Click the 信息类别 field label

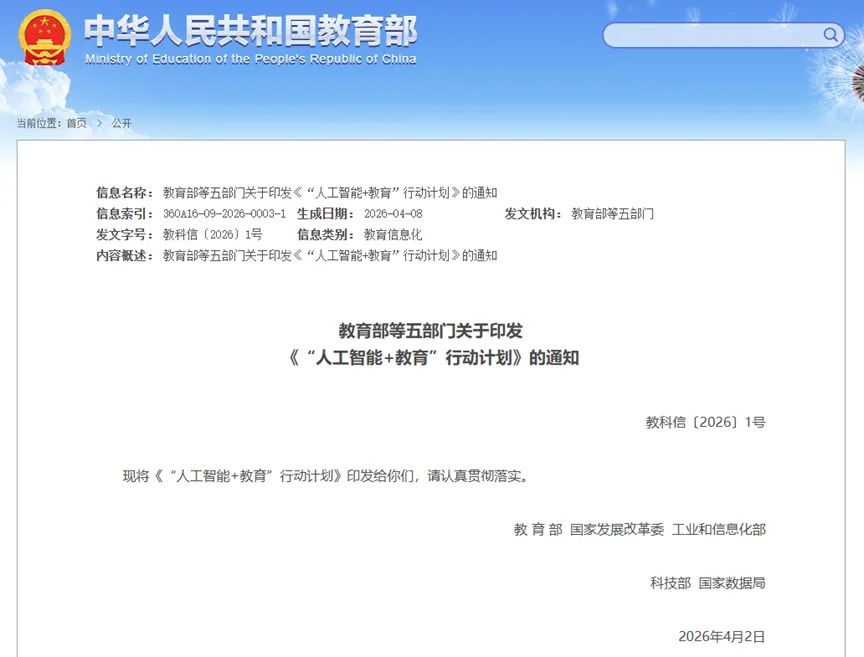coord(325,235)
